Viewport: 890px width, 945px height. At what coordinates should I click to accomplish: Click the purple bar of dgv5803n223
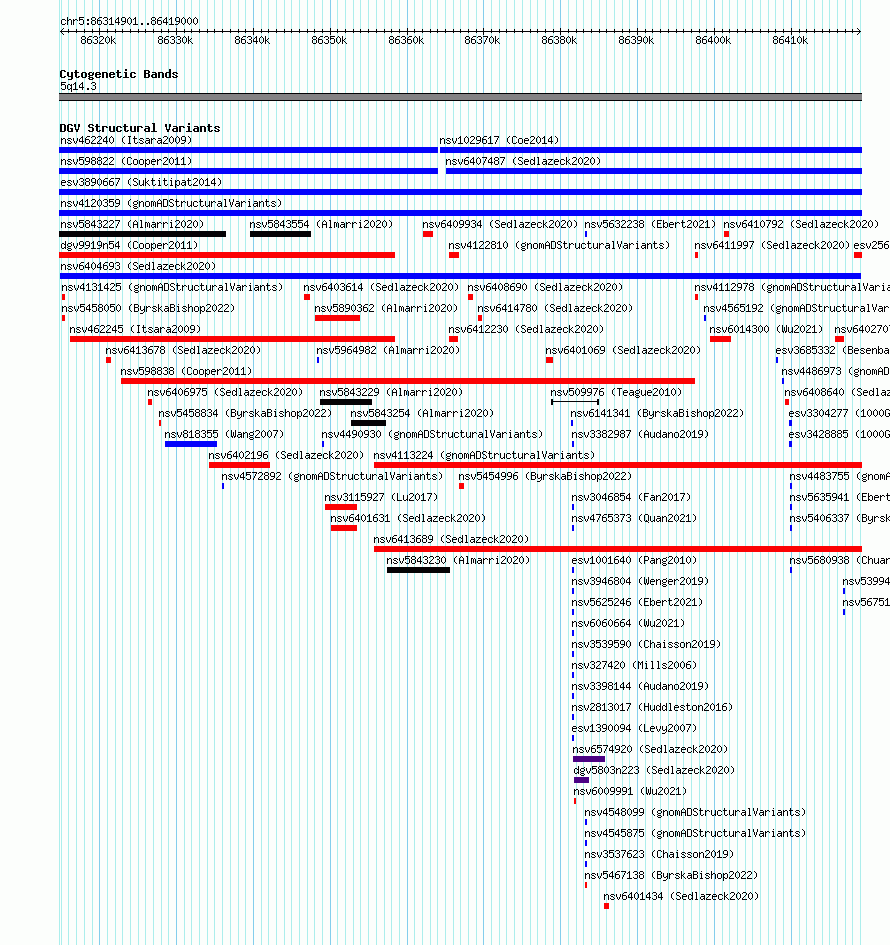pos(581,780)
